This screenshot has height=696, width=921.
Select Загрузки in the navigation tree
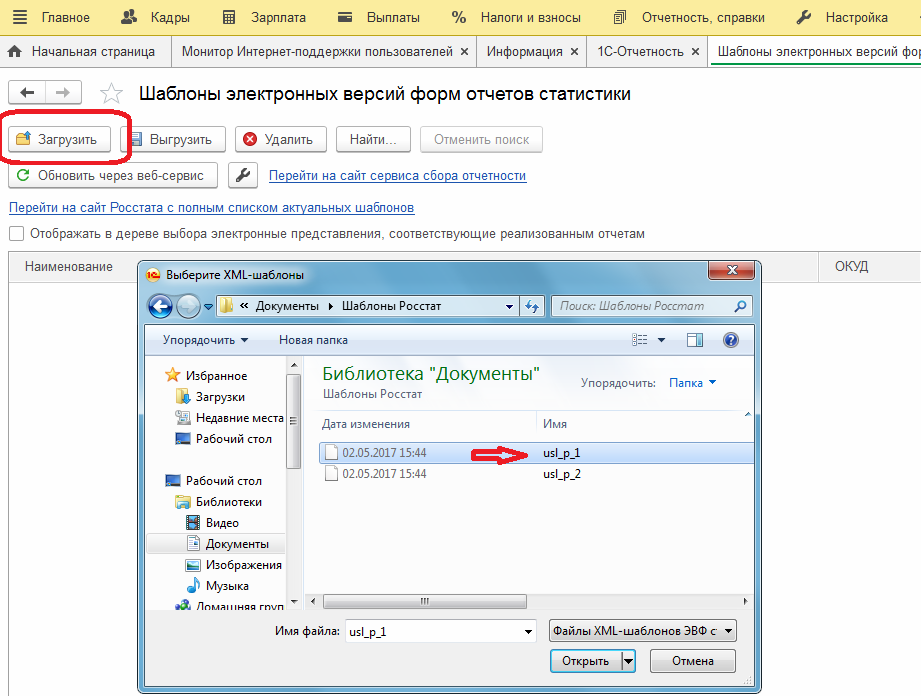[x=210, y=397]
